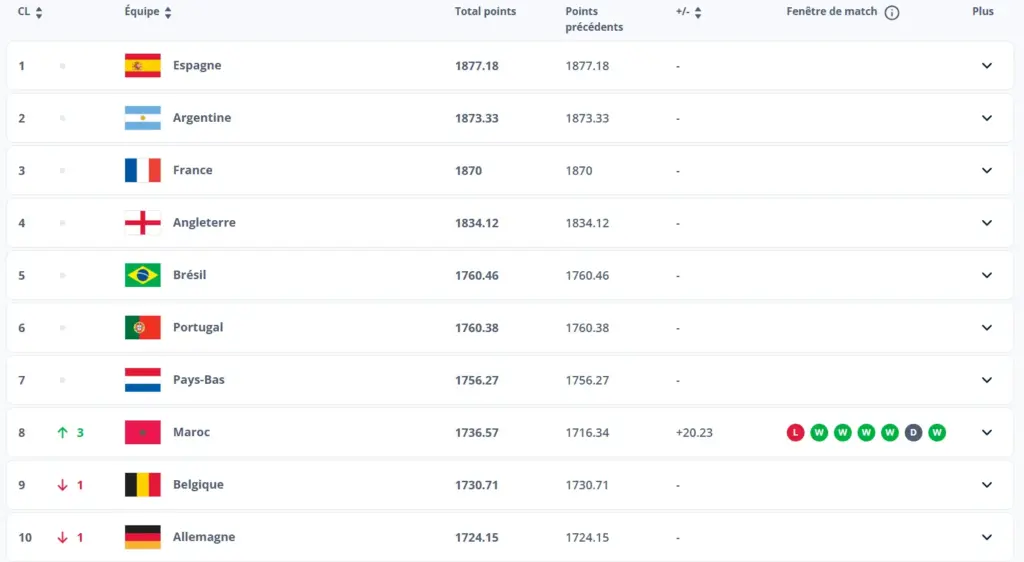Click the Morocco flag icon
Screen dimensions: 1024x562
[x=142, y=433]
